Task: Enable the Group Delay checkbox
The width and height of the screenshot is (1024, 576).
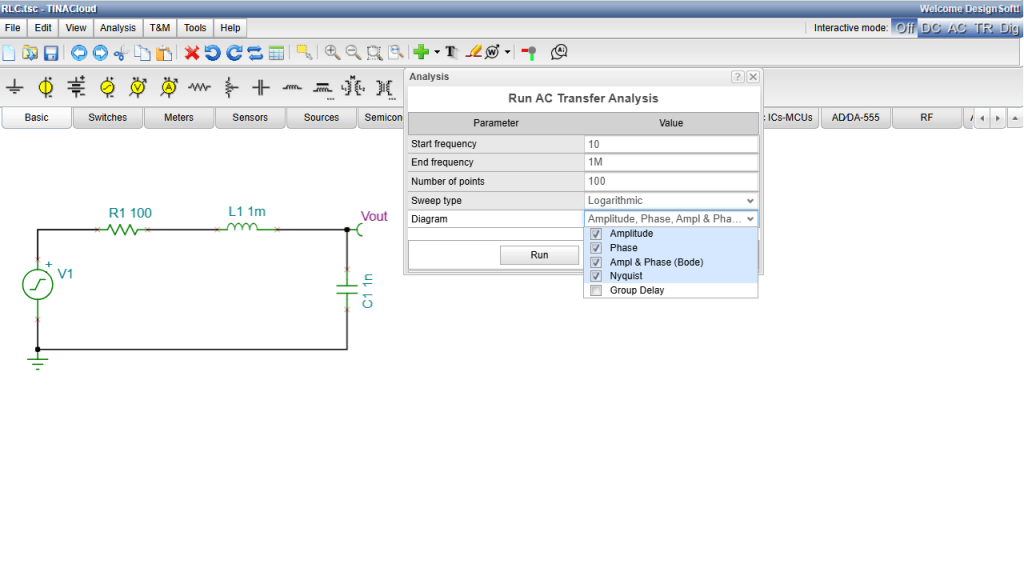Action: click(596, 291)
